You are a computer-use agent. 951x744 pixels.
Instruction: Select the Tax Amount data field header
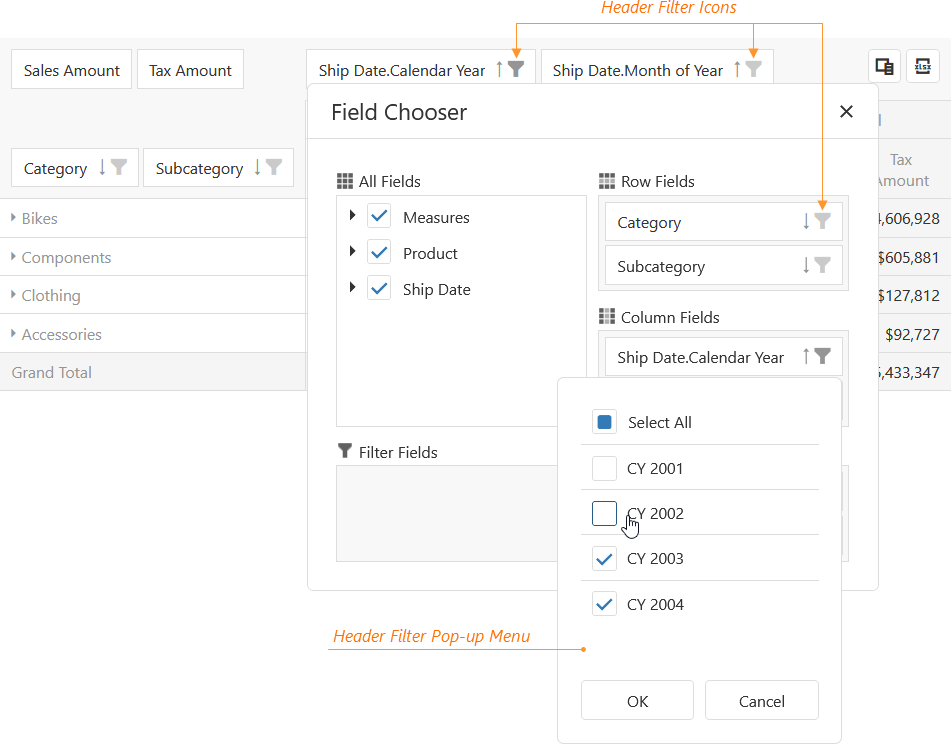(x=190, y=69)
